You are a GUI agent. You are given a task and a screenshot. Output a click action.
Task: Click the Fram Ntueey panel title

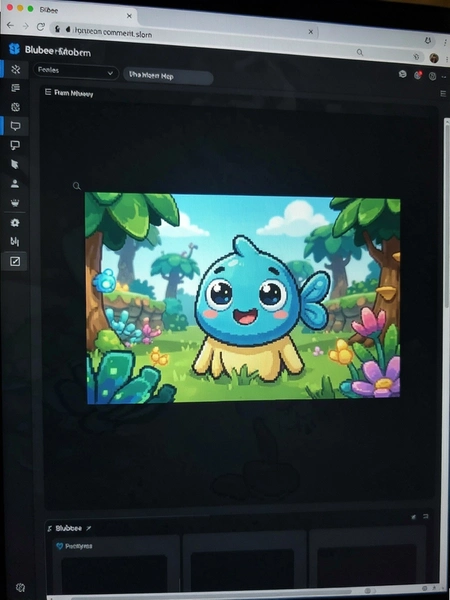click(x=73, y=93)
